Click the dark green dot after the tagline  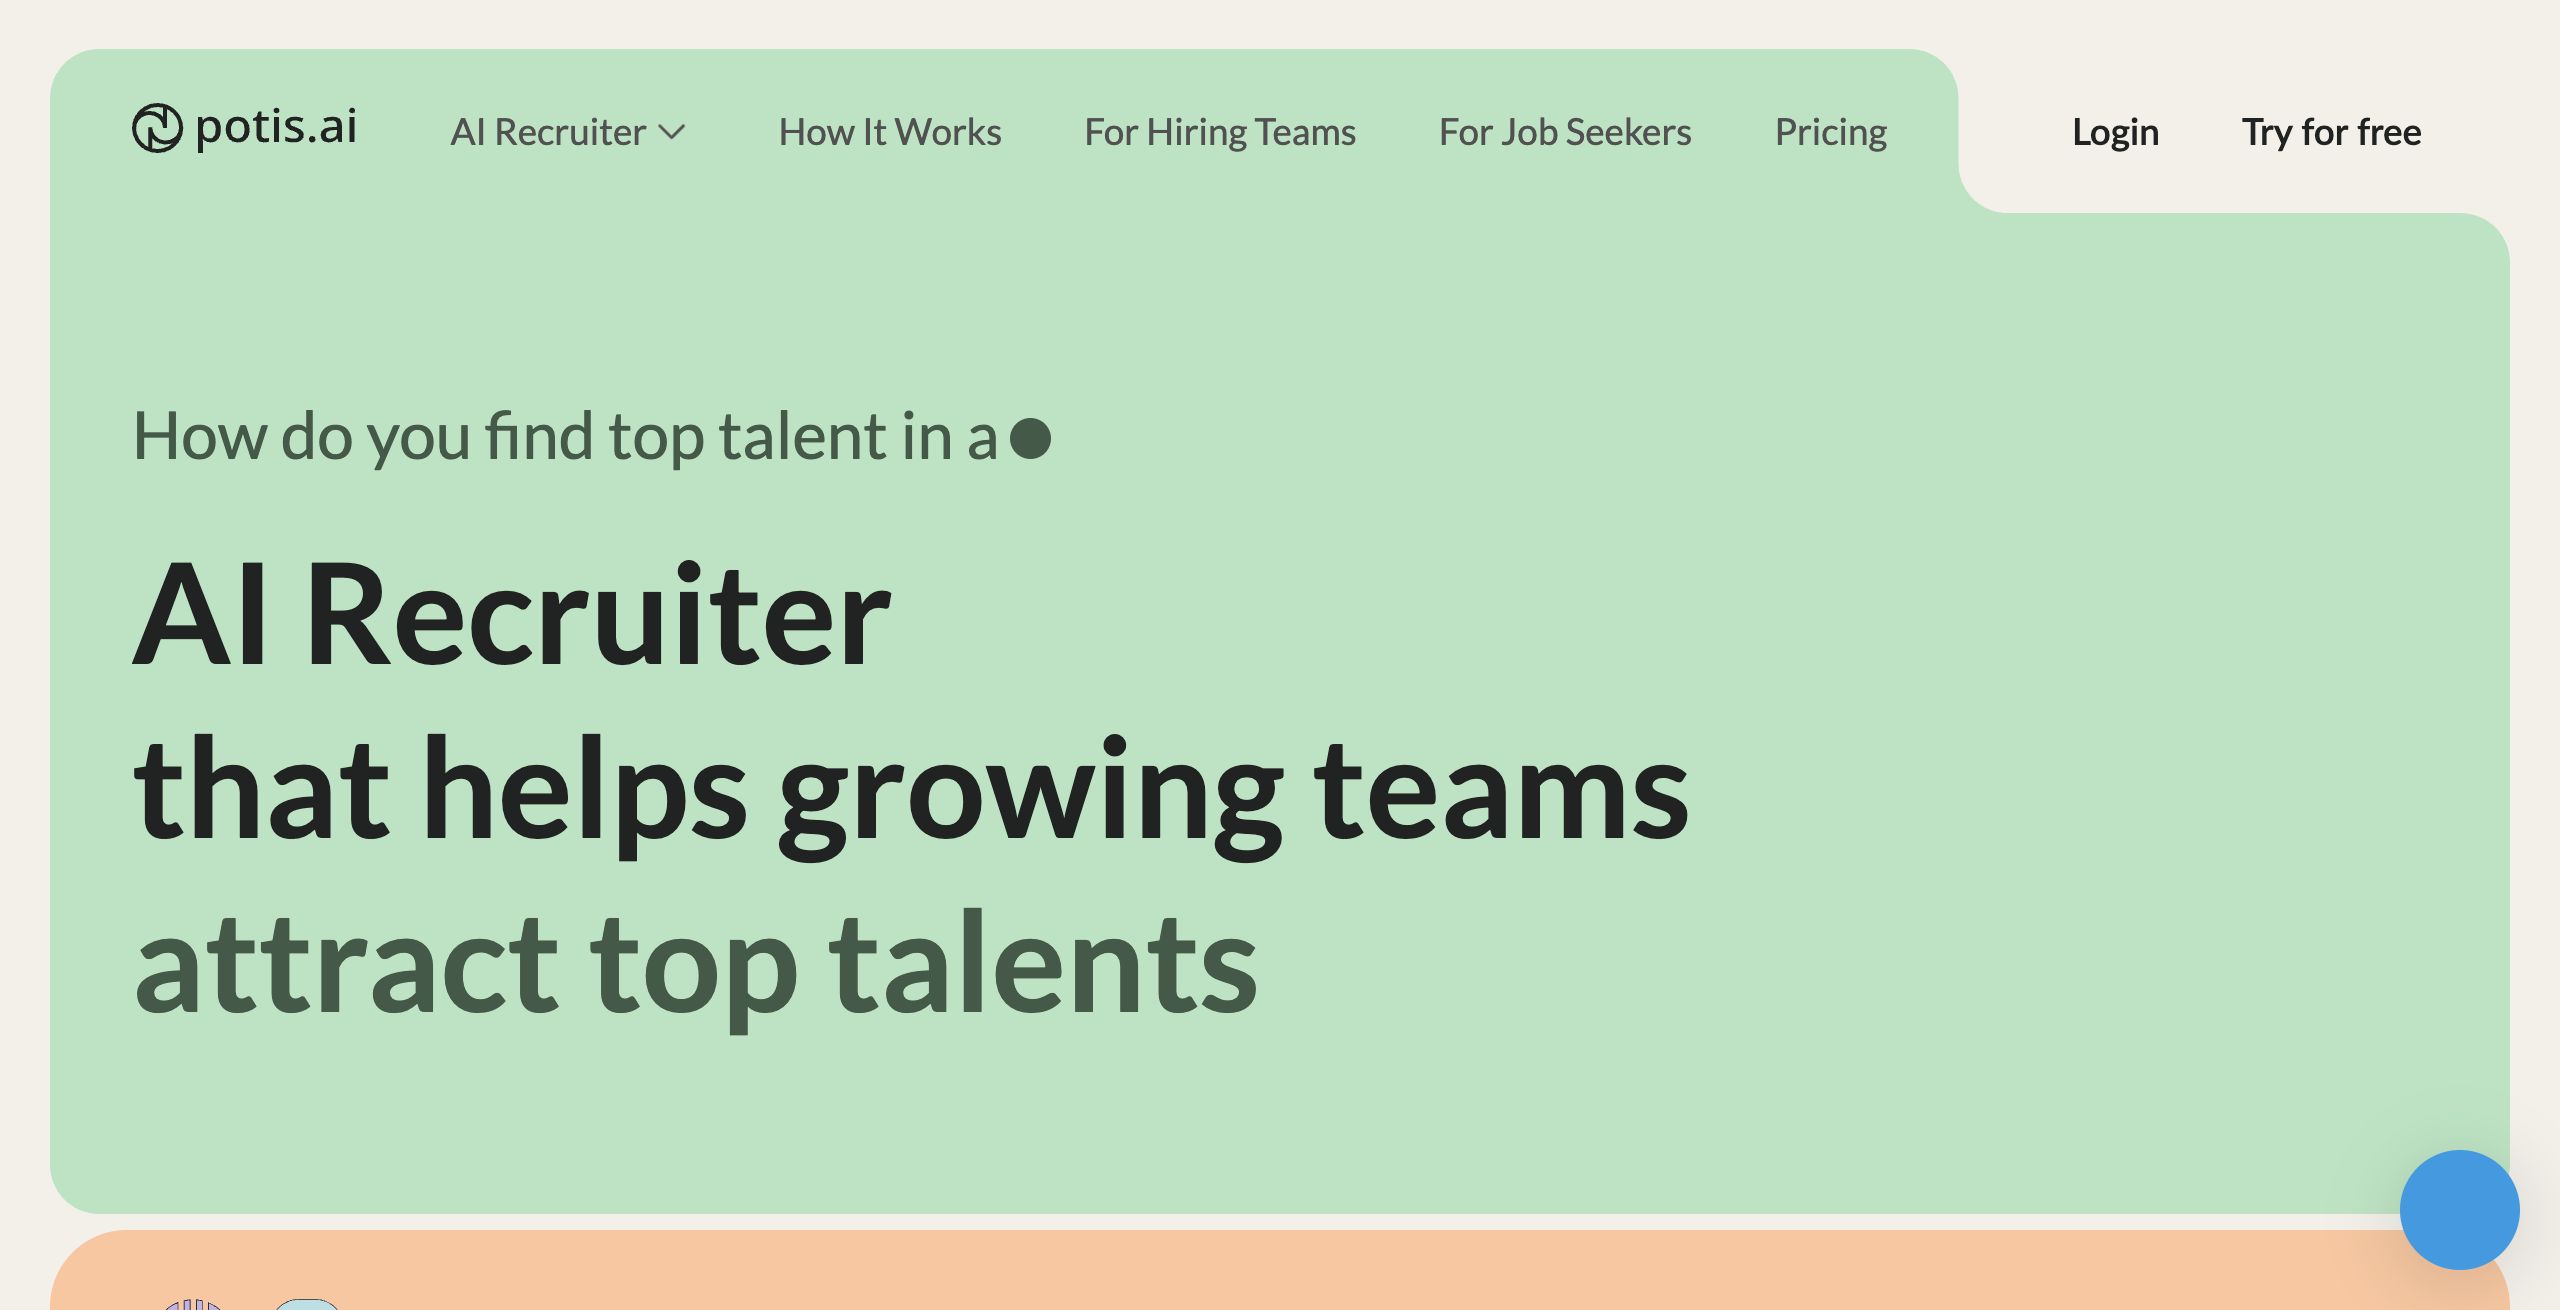click(1030, 438)
